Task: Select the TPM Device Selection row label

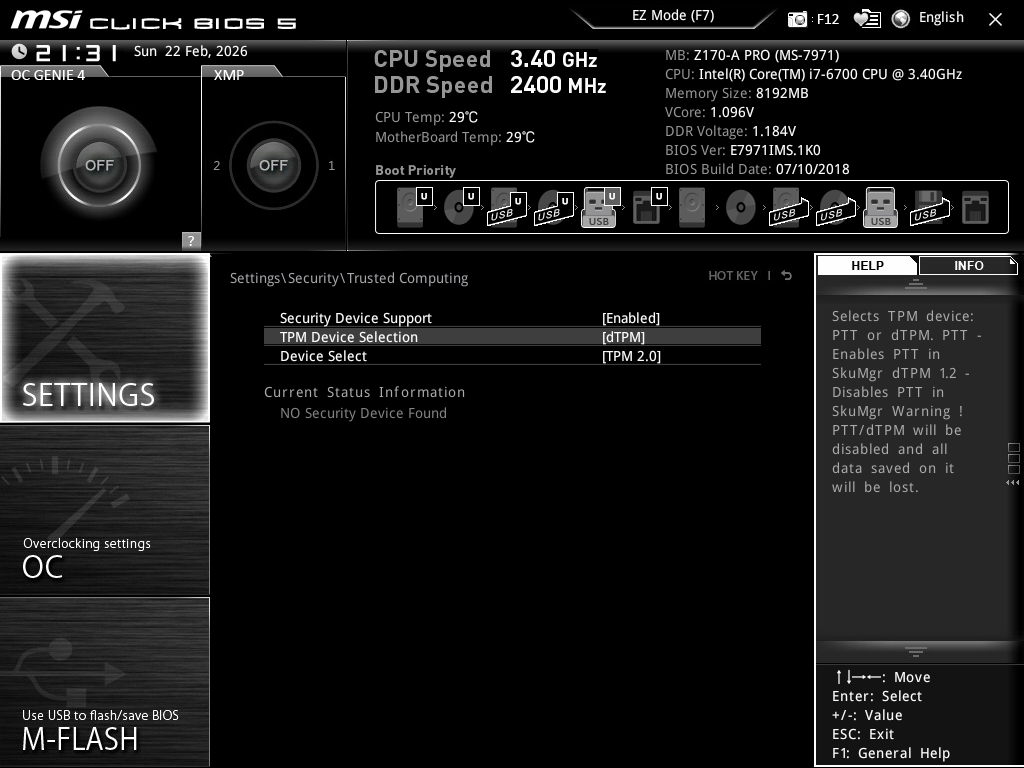Action: click(349, 337)
